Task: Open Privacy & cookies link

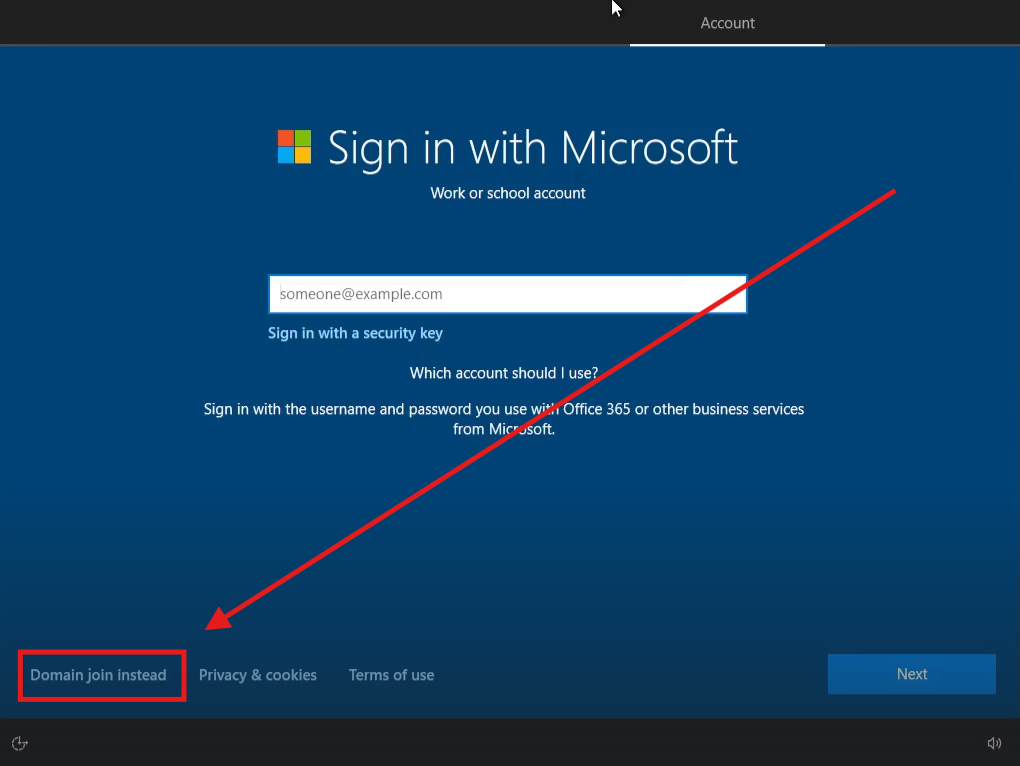Action: point(258,675)
